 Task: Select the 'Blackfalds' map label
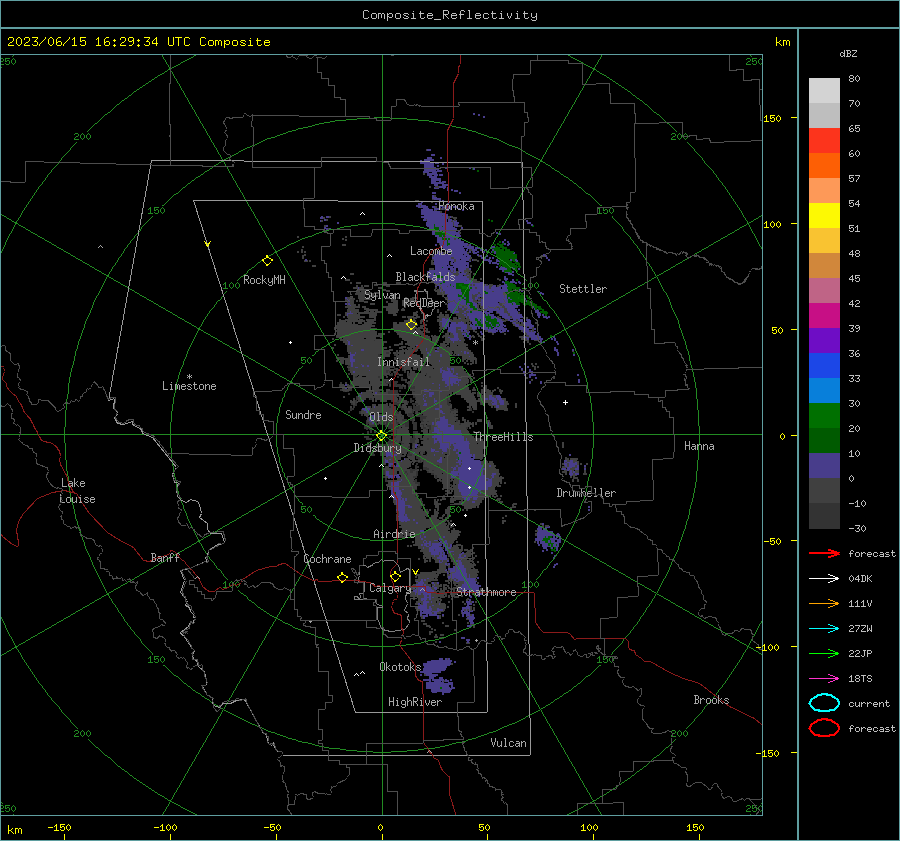425,277
